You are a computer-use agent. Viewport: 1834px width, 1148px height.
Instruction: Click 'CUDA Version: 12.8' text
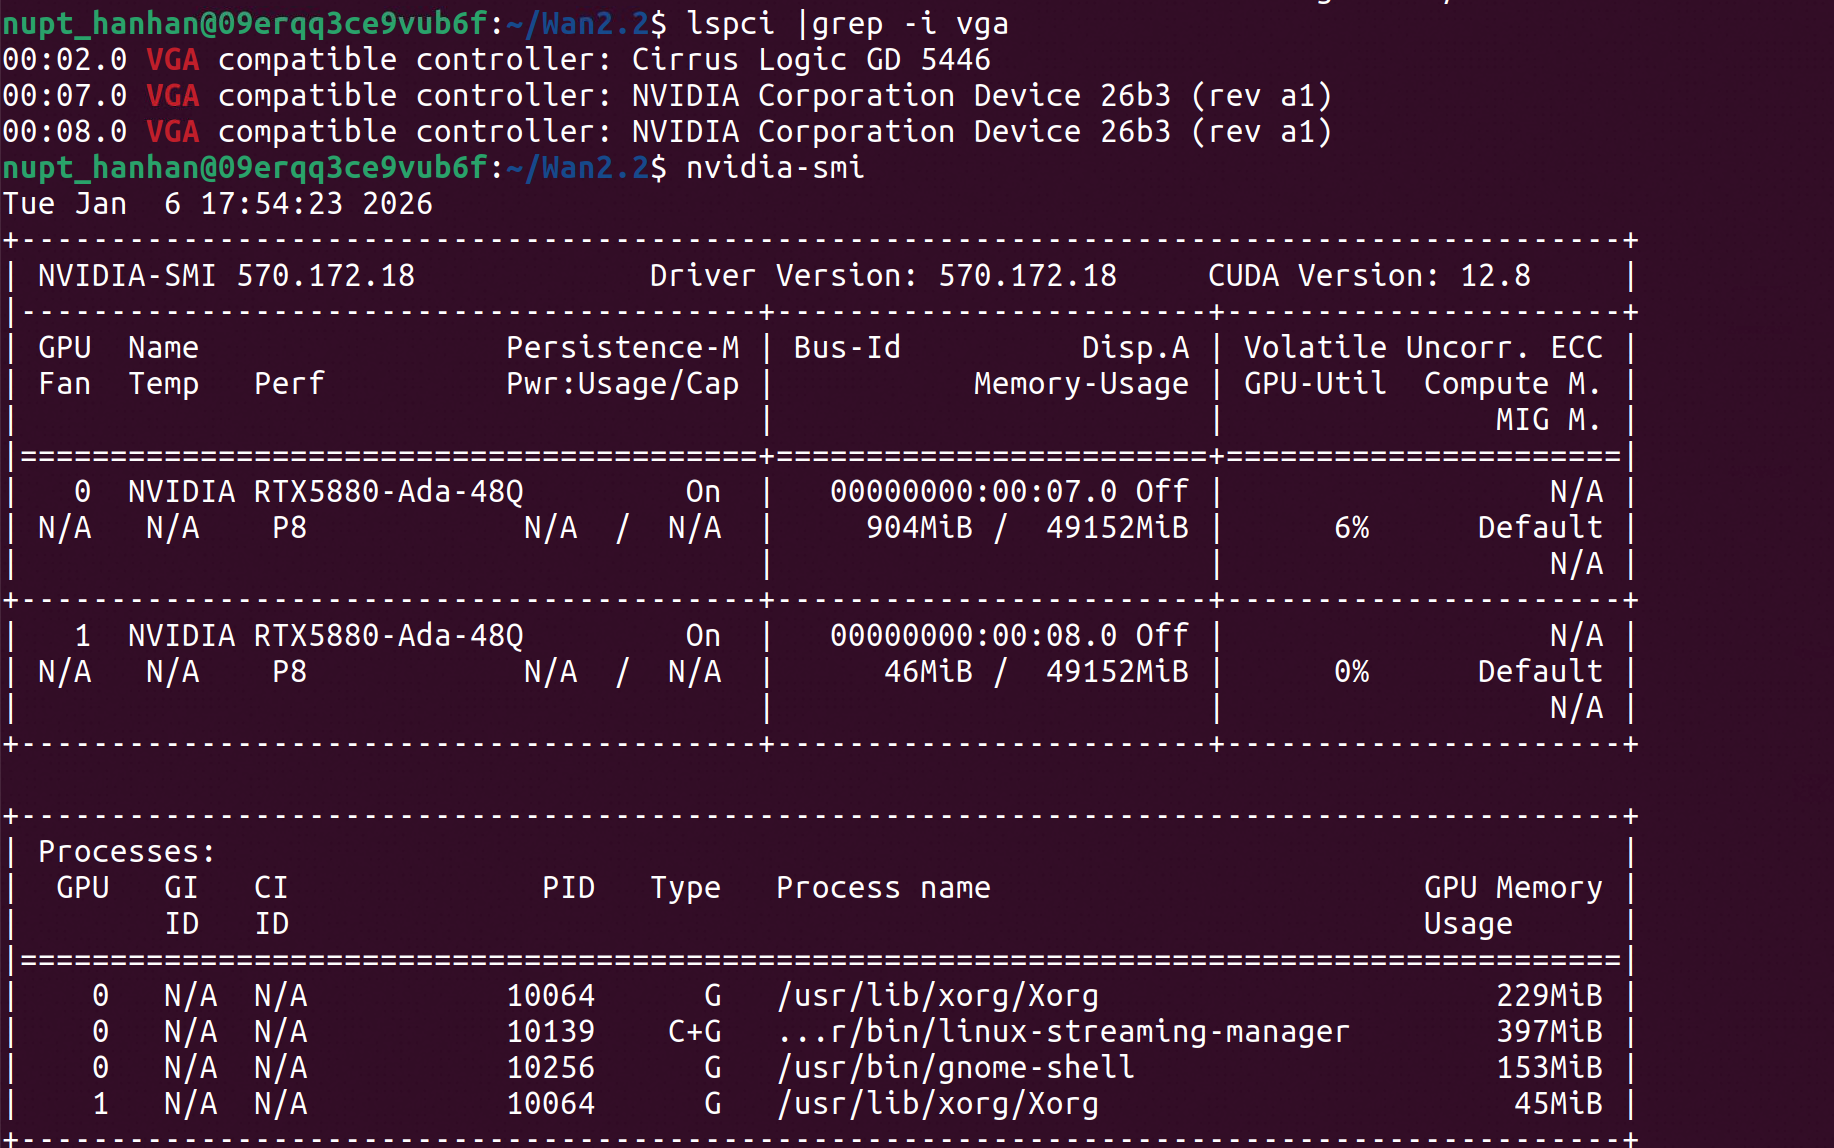click(1369, 275)
